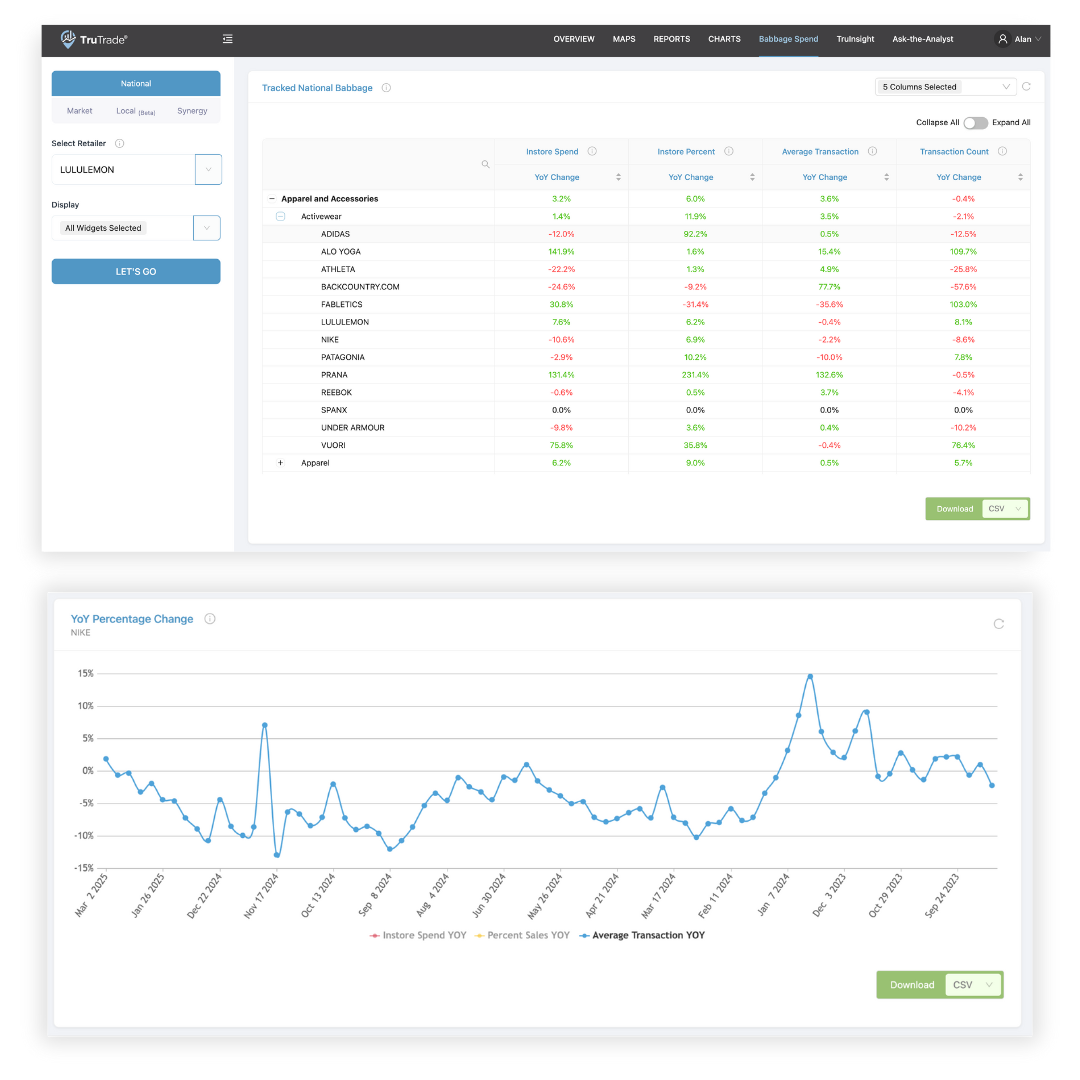Open the CHARTS menu
1080x1080 pixels.
(x=725, y=39)
